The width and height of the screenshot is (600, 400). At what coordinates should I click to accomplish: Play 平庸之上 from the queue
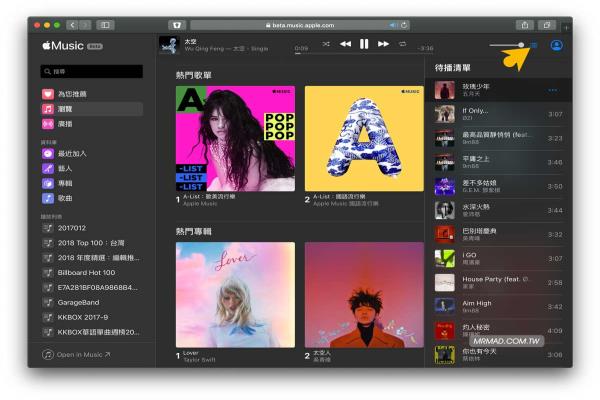499,162
